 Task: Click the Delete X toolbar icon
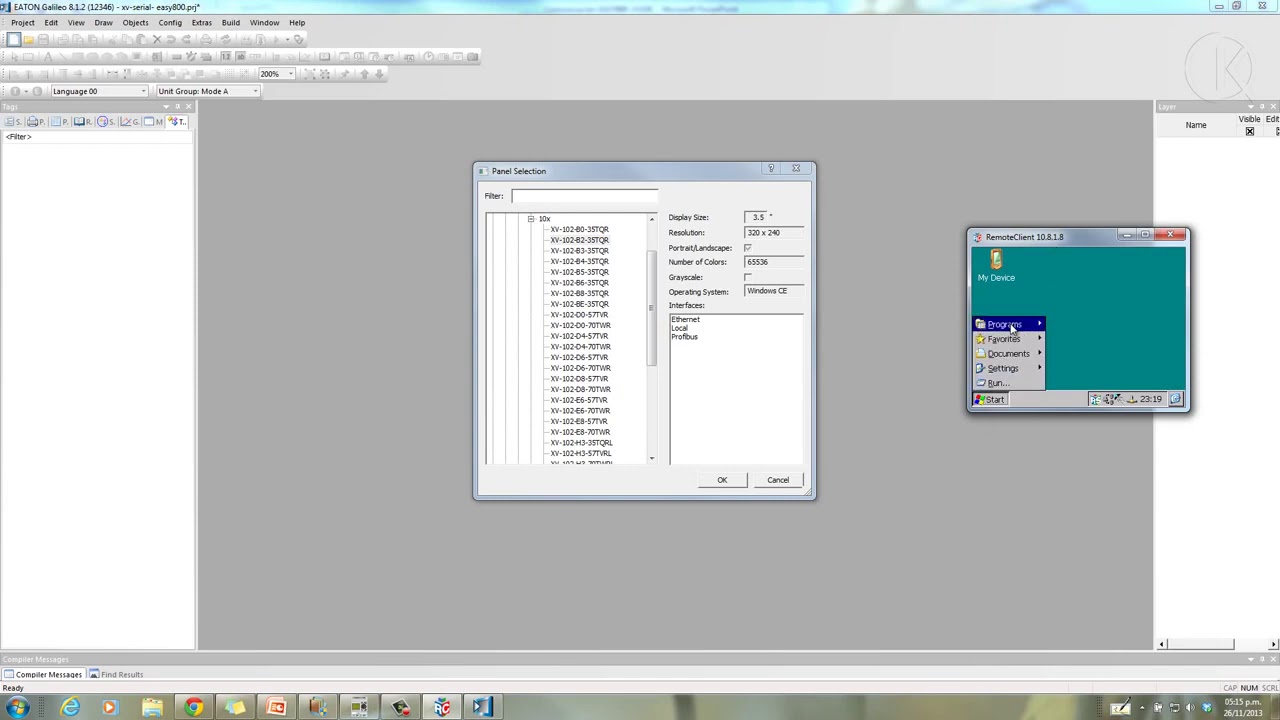[156, 39]
